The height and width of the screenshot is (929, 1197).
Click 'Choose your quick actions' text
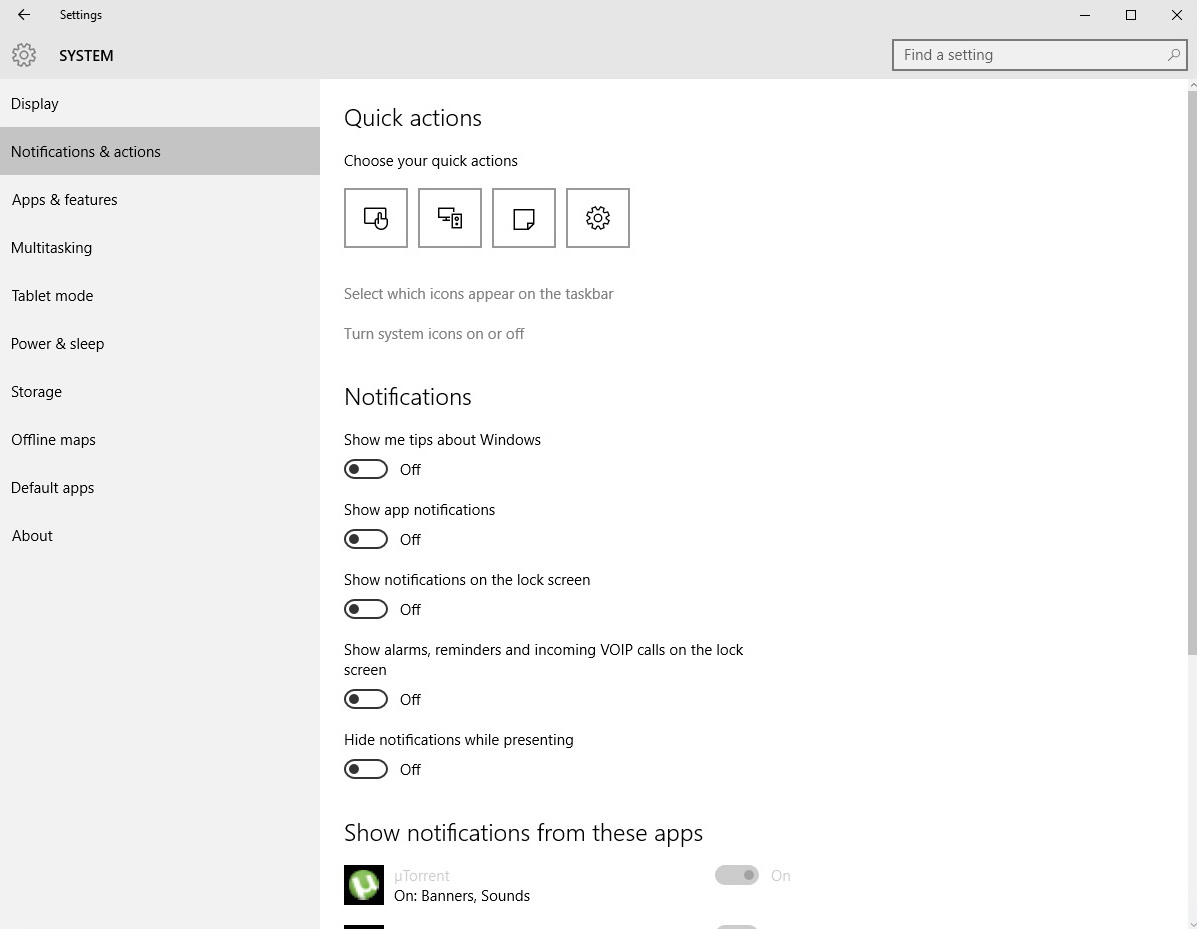[x=431, y=161]
